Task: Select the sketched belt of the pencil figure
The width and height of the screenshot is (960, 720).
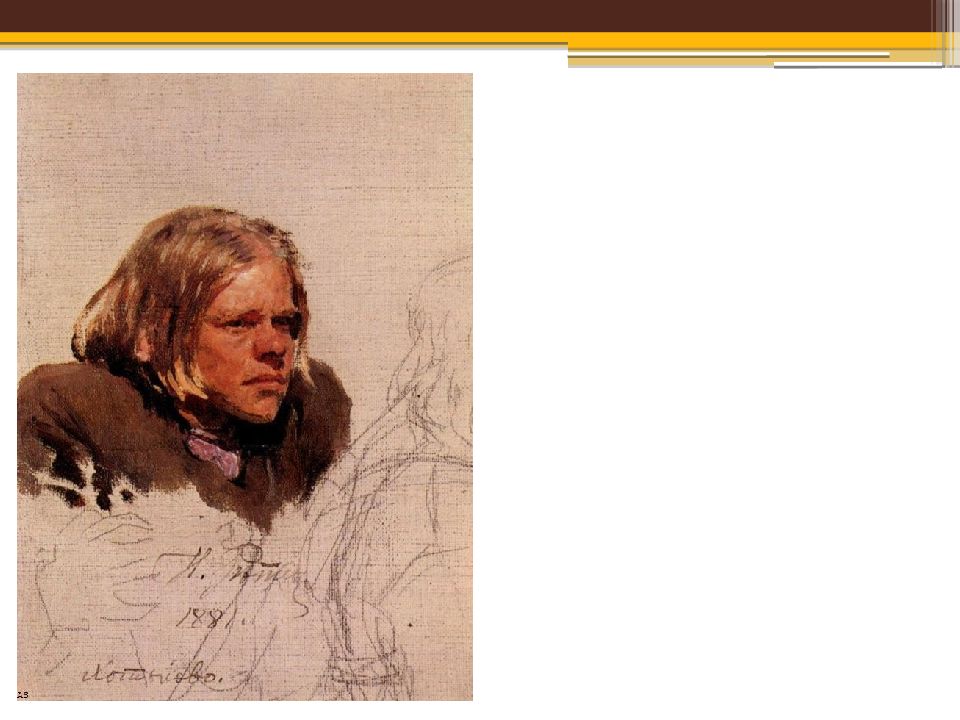Action: point(367,669)
